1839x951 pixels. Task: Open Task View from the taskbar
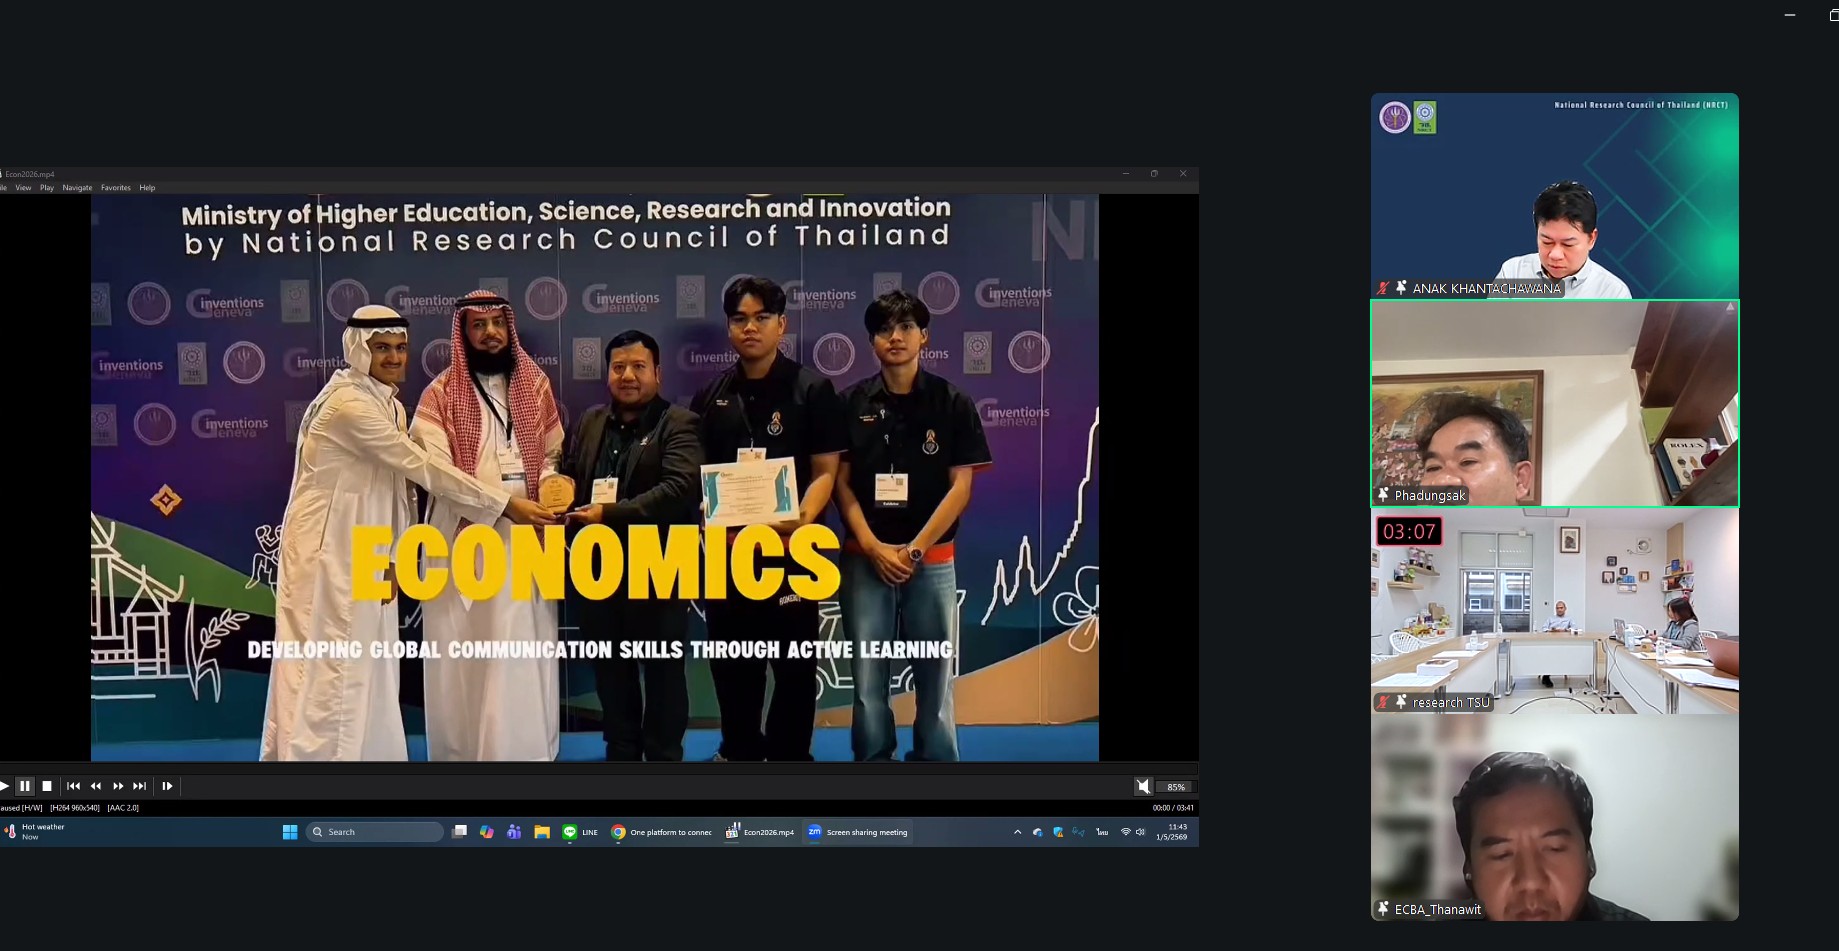tap(460, 832)
